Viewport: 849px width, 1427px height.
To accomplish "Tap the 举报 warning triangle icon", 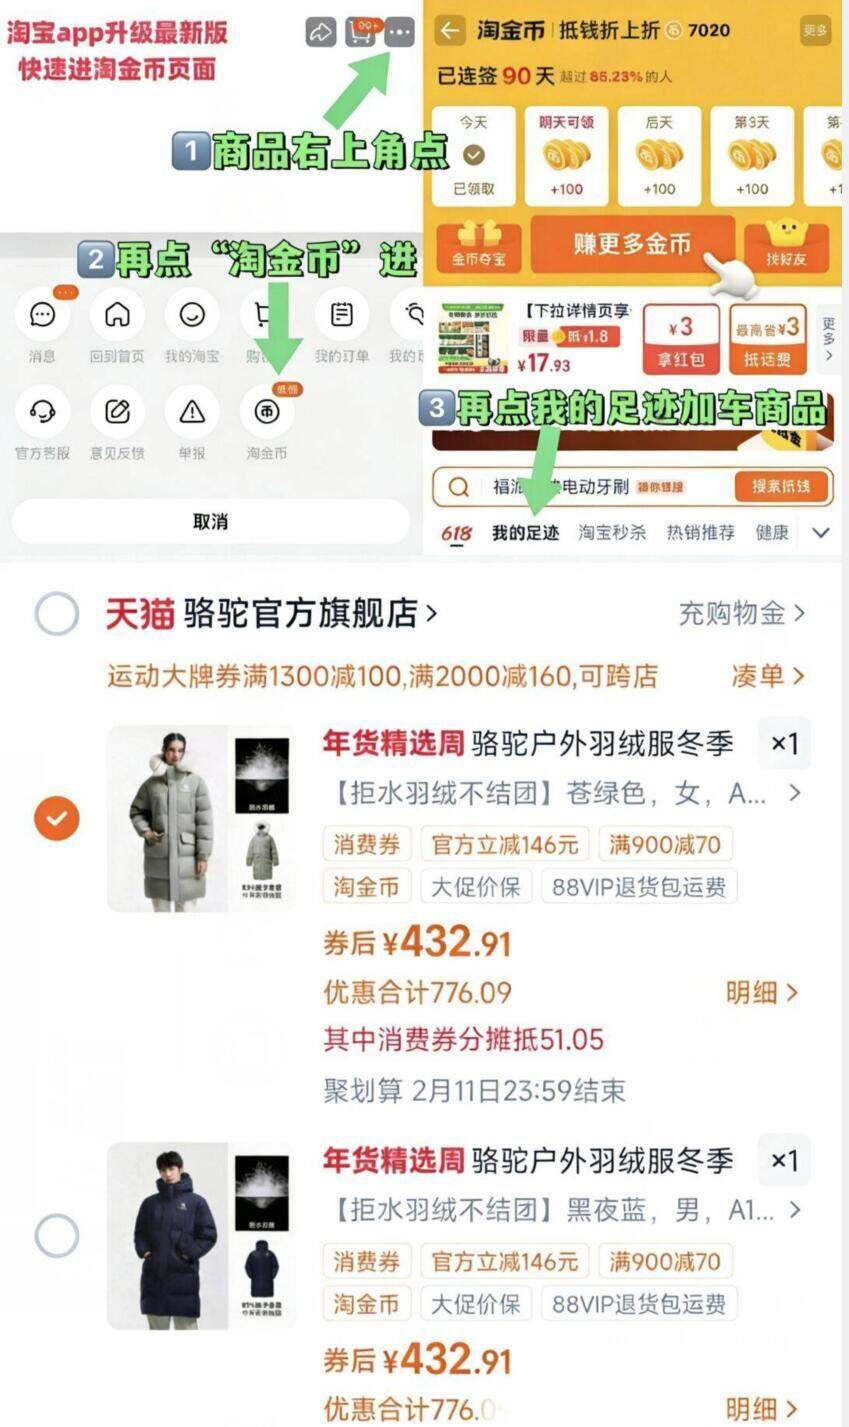I will [x=192, y=412].
